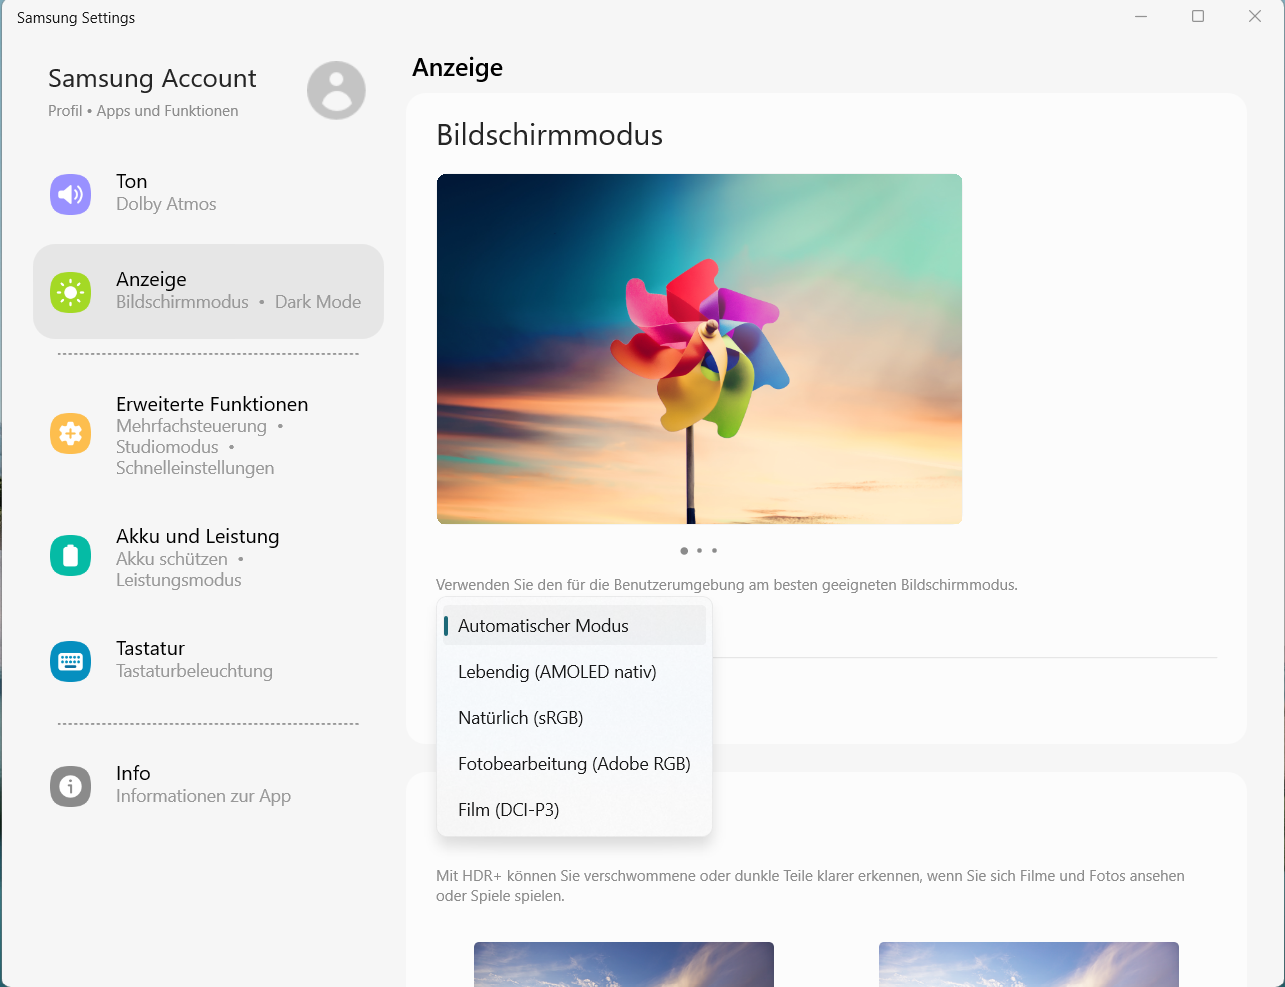
Task: Open Samsung Account title link
Action: point(152,78)
